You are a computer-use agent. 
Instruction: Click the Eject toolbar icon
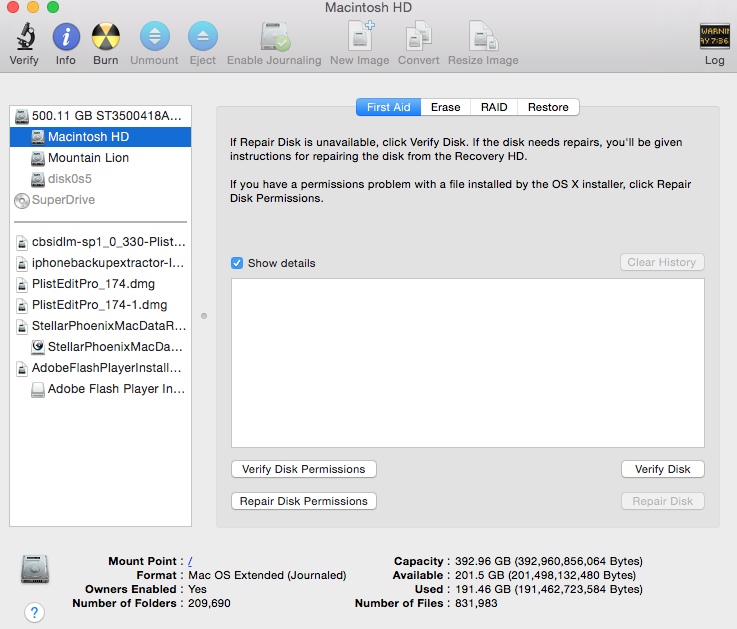[203, 36]
